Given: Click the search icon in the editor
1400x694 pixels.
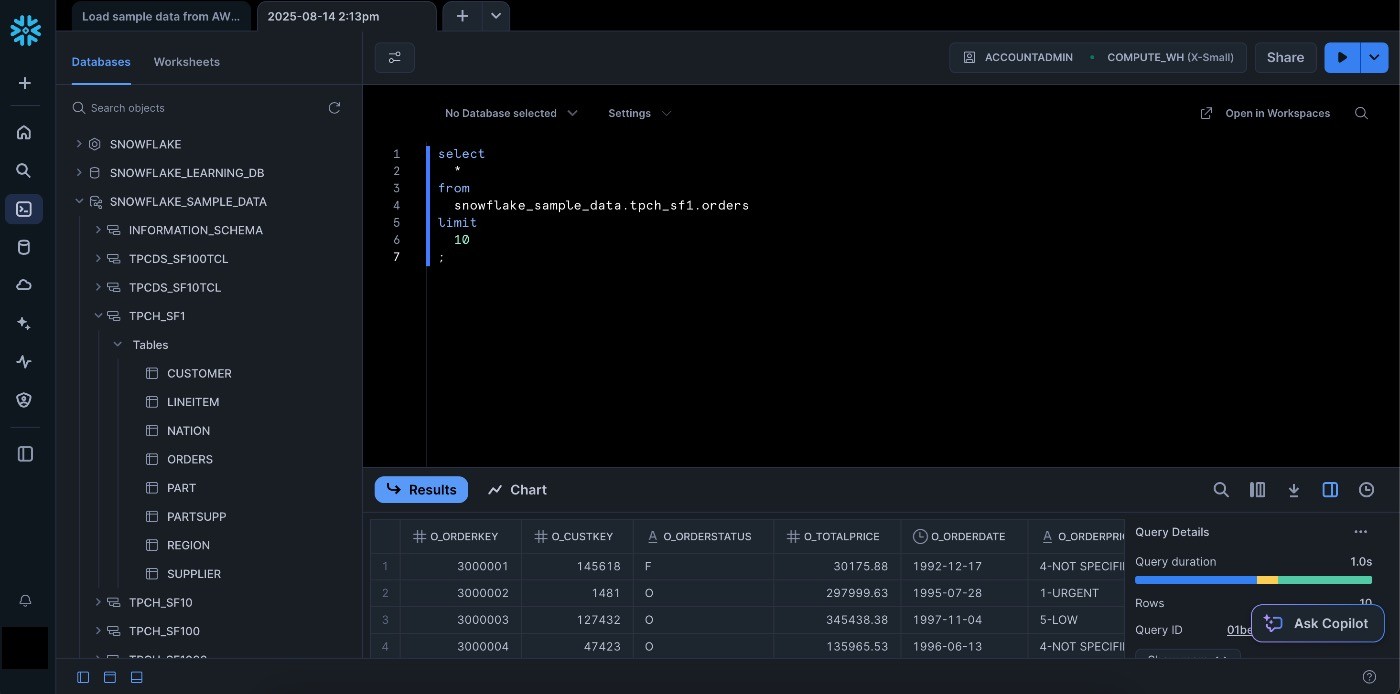Looking at the screenshot, I should point(1361,113).
